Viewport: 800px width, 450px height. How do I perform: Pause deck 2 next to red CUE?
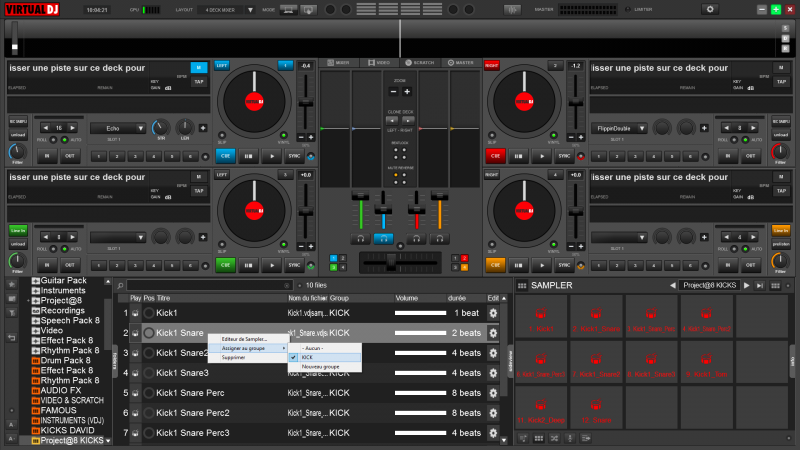[518, 156]
